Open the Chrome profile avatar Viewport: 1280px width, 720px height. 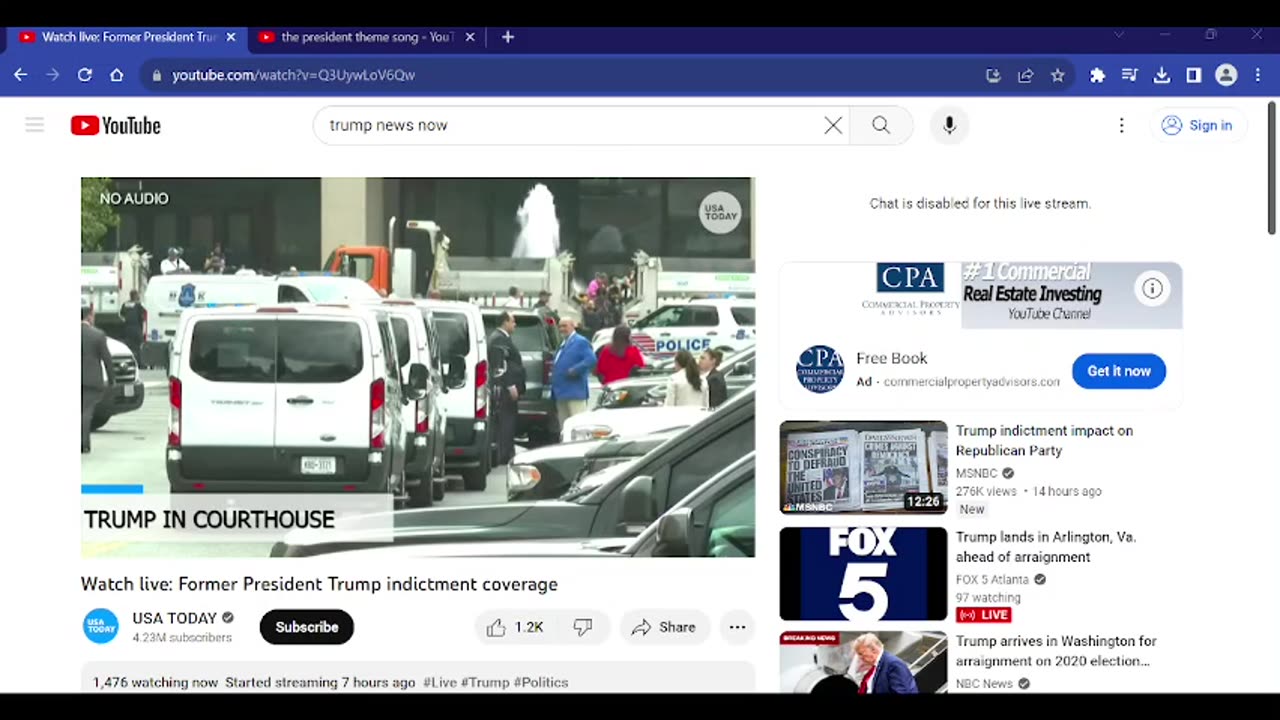(1226, 75)
